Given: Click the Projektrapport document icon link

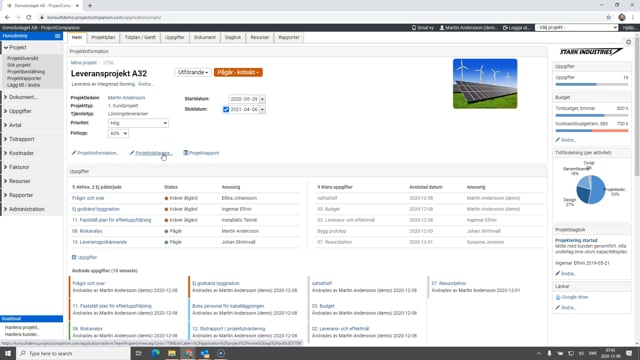Looking at the screenshot, I should pos(186,153).
